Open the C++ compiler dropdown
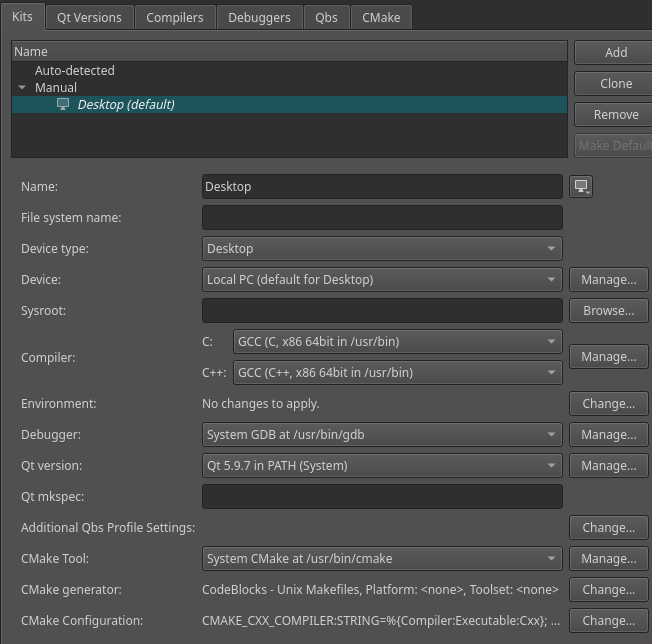The width and height of the screenshot is (652, 644). (x=398, y=373)
